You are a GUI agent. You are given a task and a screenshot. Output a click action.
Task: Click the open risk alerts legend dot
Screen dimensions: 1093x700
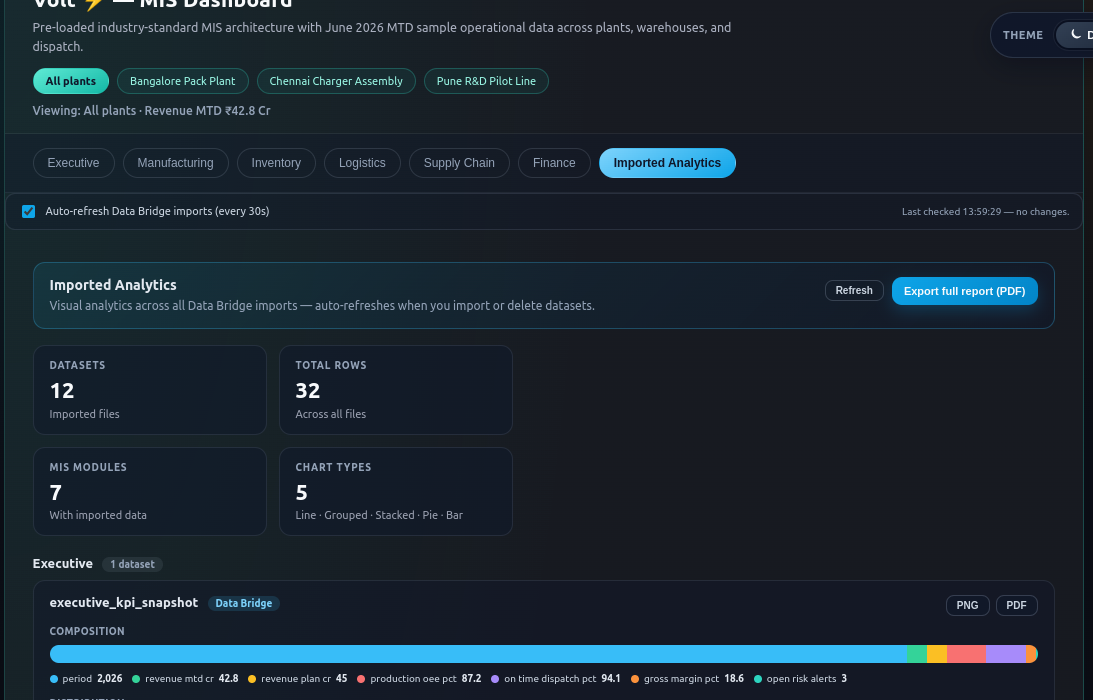[x=758, y=679]
